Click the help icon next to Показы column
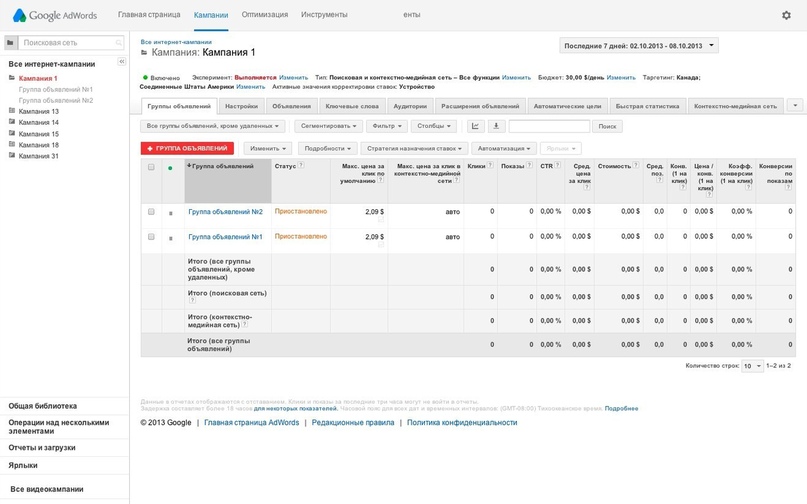The height and width of the screenshot is (504, 807). [530, 165]
